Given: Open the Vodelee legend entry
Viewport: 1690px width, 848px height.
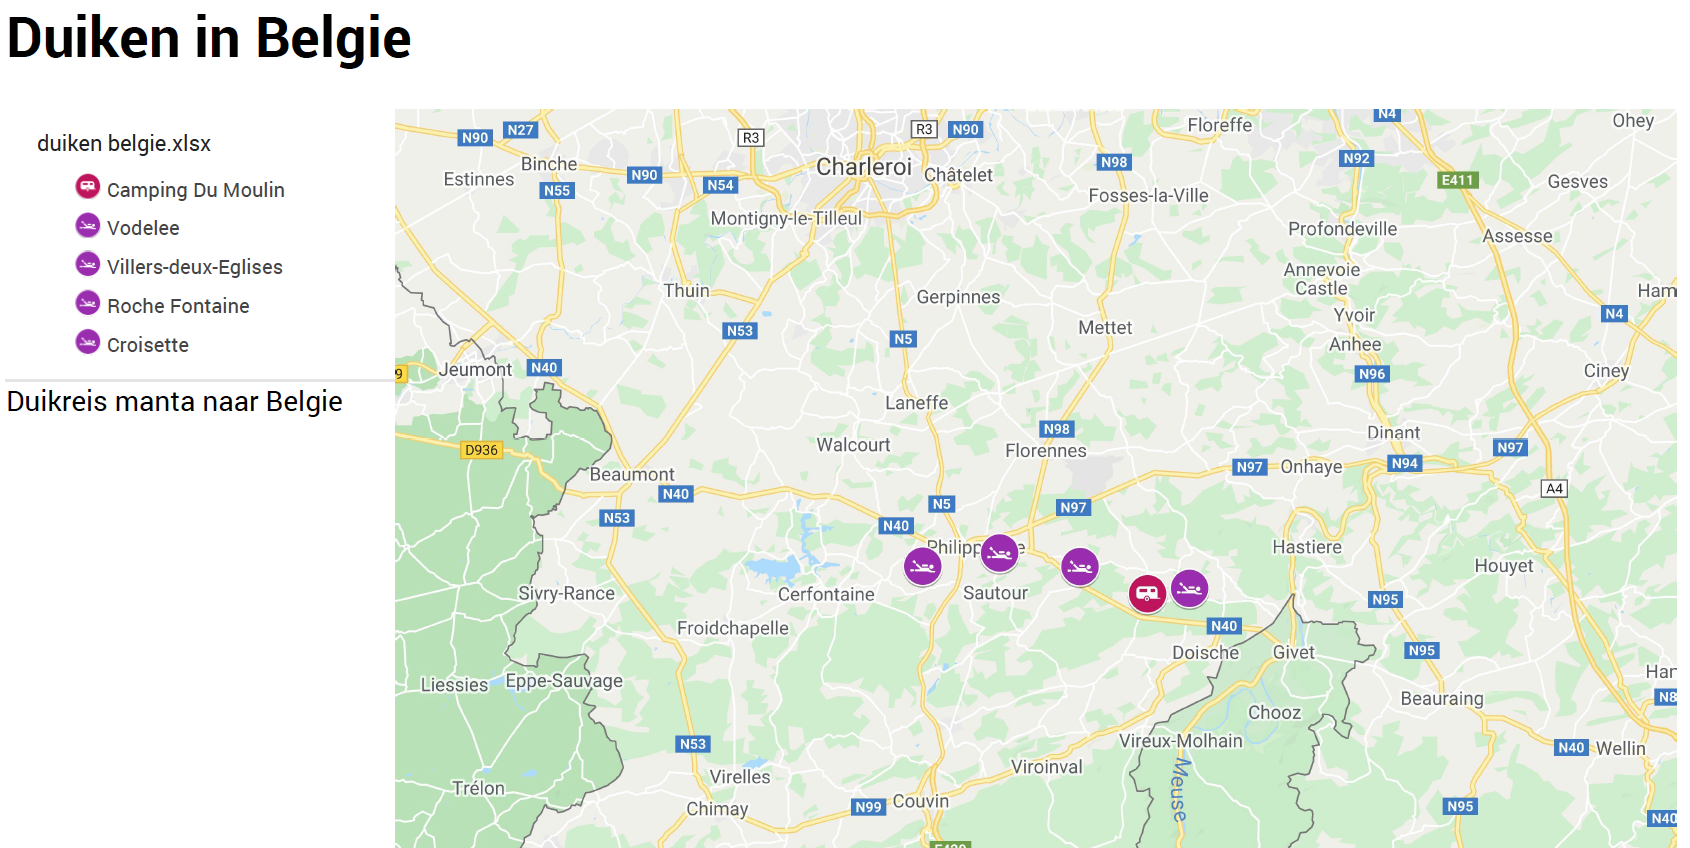Looking at the screenshot, I should (128, 228).
